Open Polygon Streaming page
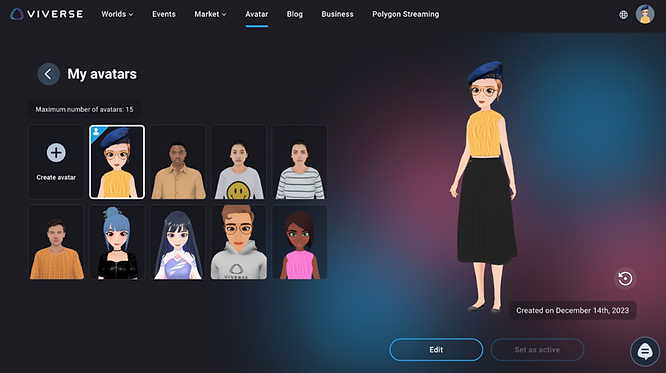Image resolution: width=666 pixels, height=373 pixels. click(x=406, y=14)
